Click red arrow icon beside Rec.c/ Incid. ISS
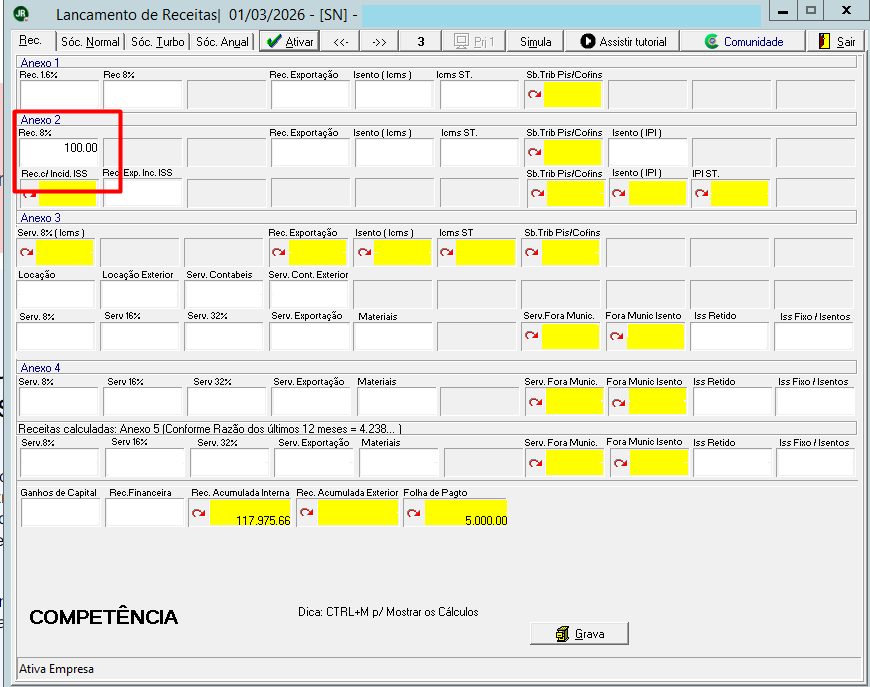This screenshot has width=870, height=687. click(29, 194)
